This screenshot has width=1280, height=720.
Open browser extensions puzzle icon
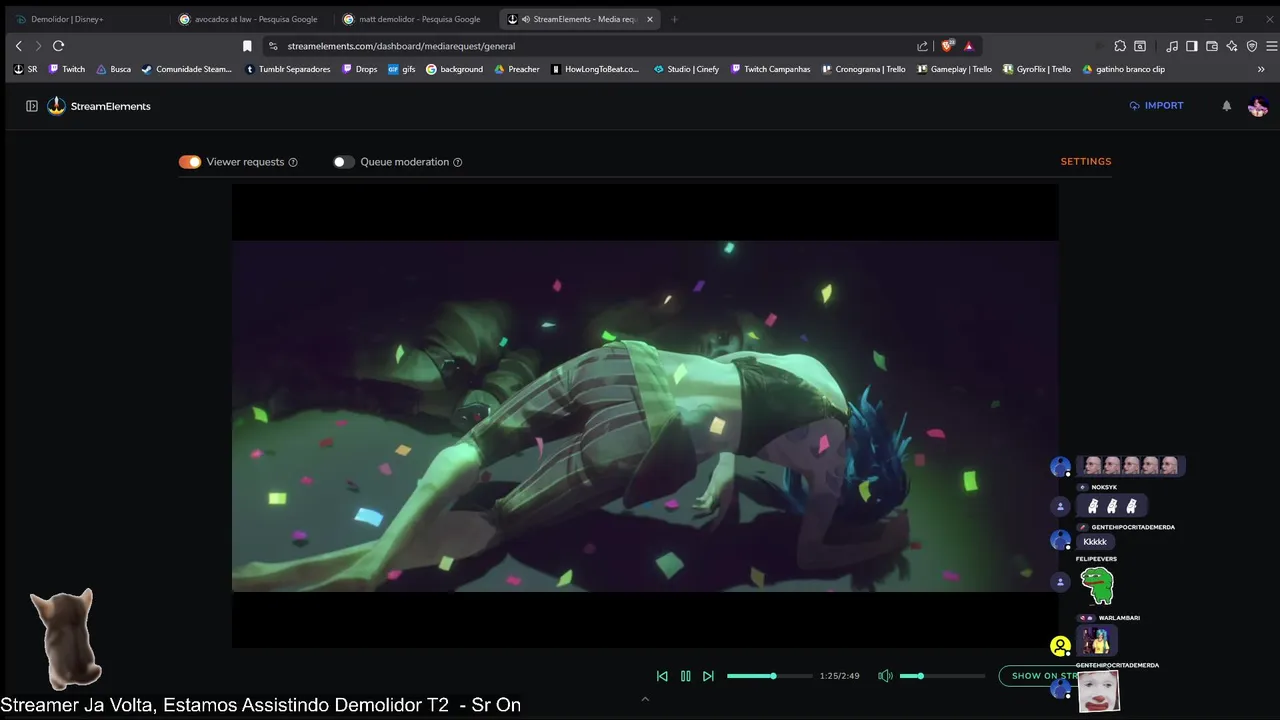pyautogui.click(x=1120, y=46)
